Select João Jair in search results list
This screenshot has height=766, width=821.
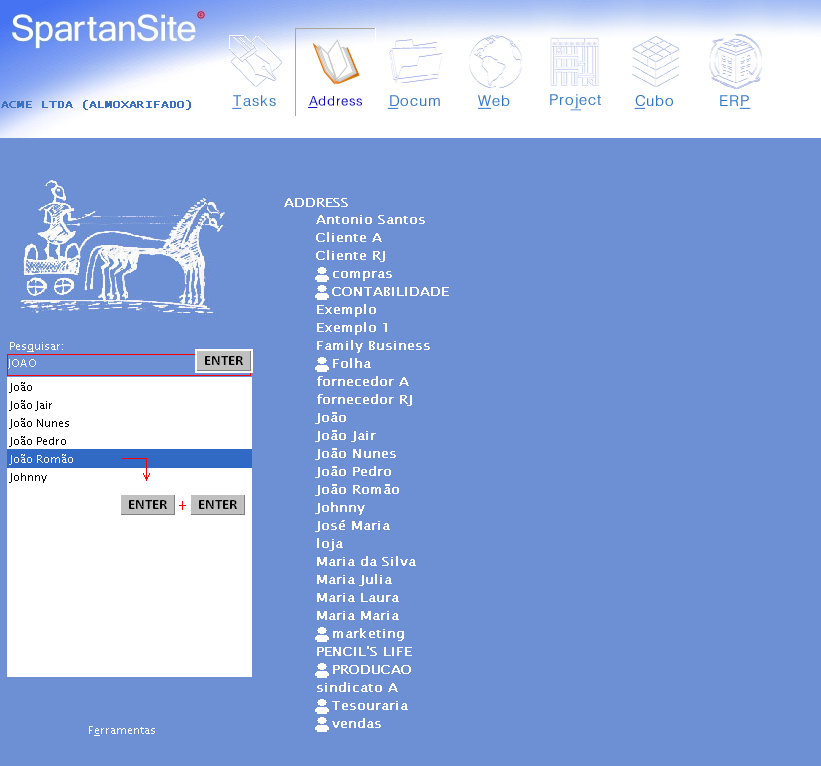pos(129,405)
